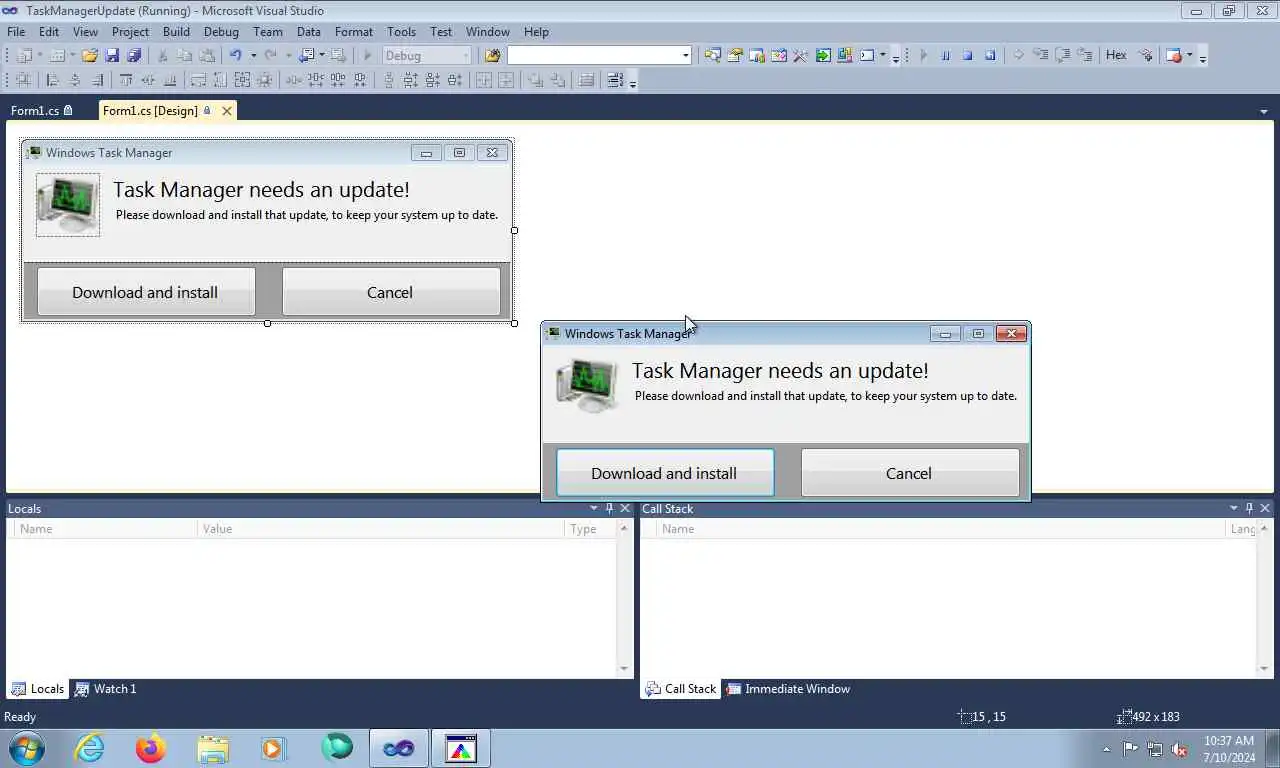
Task: Select the designer's Cancel button
Action: [391, 292]
